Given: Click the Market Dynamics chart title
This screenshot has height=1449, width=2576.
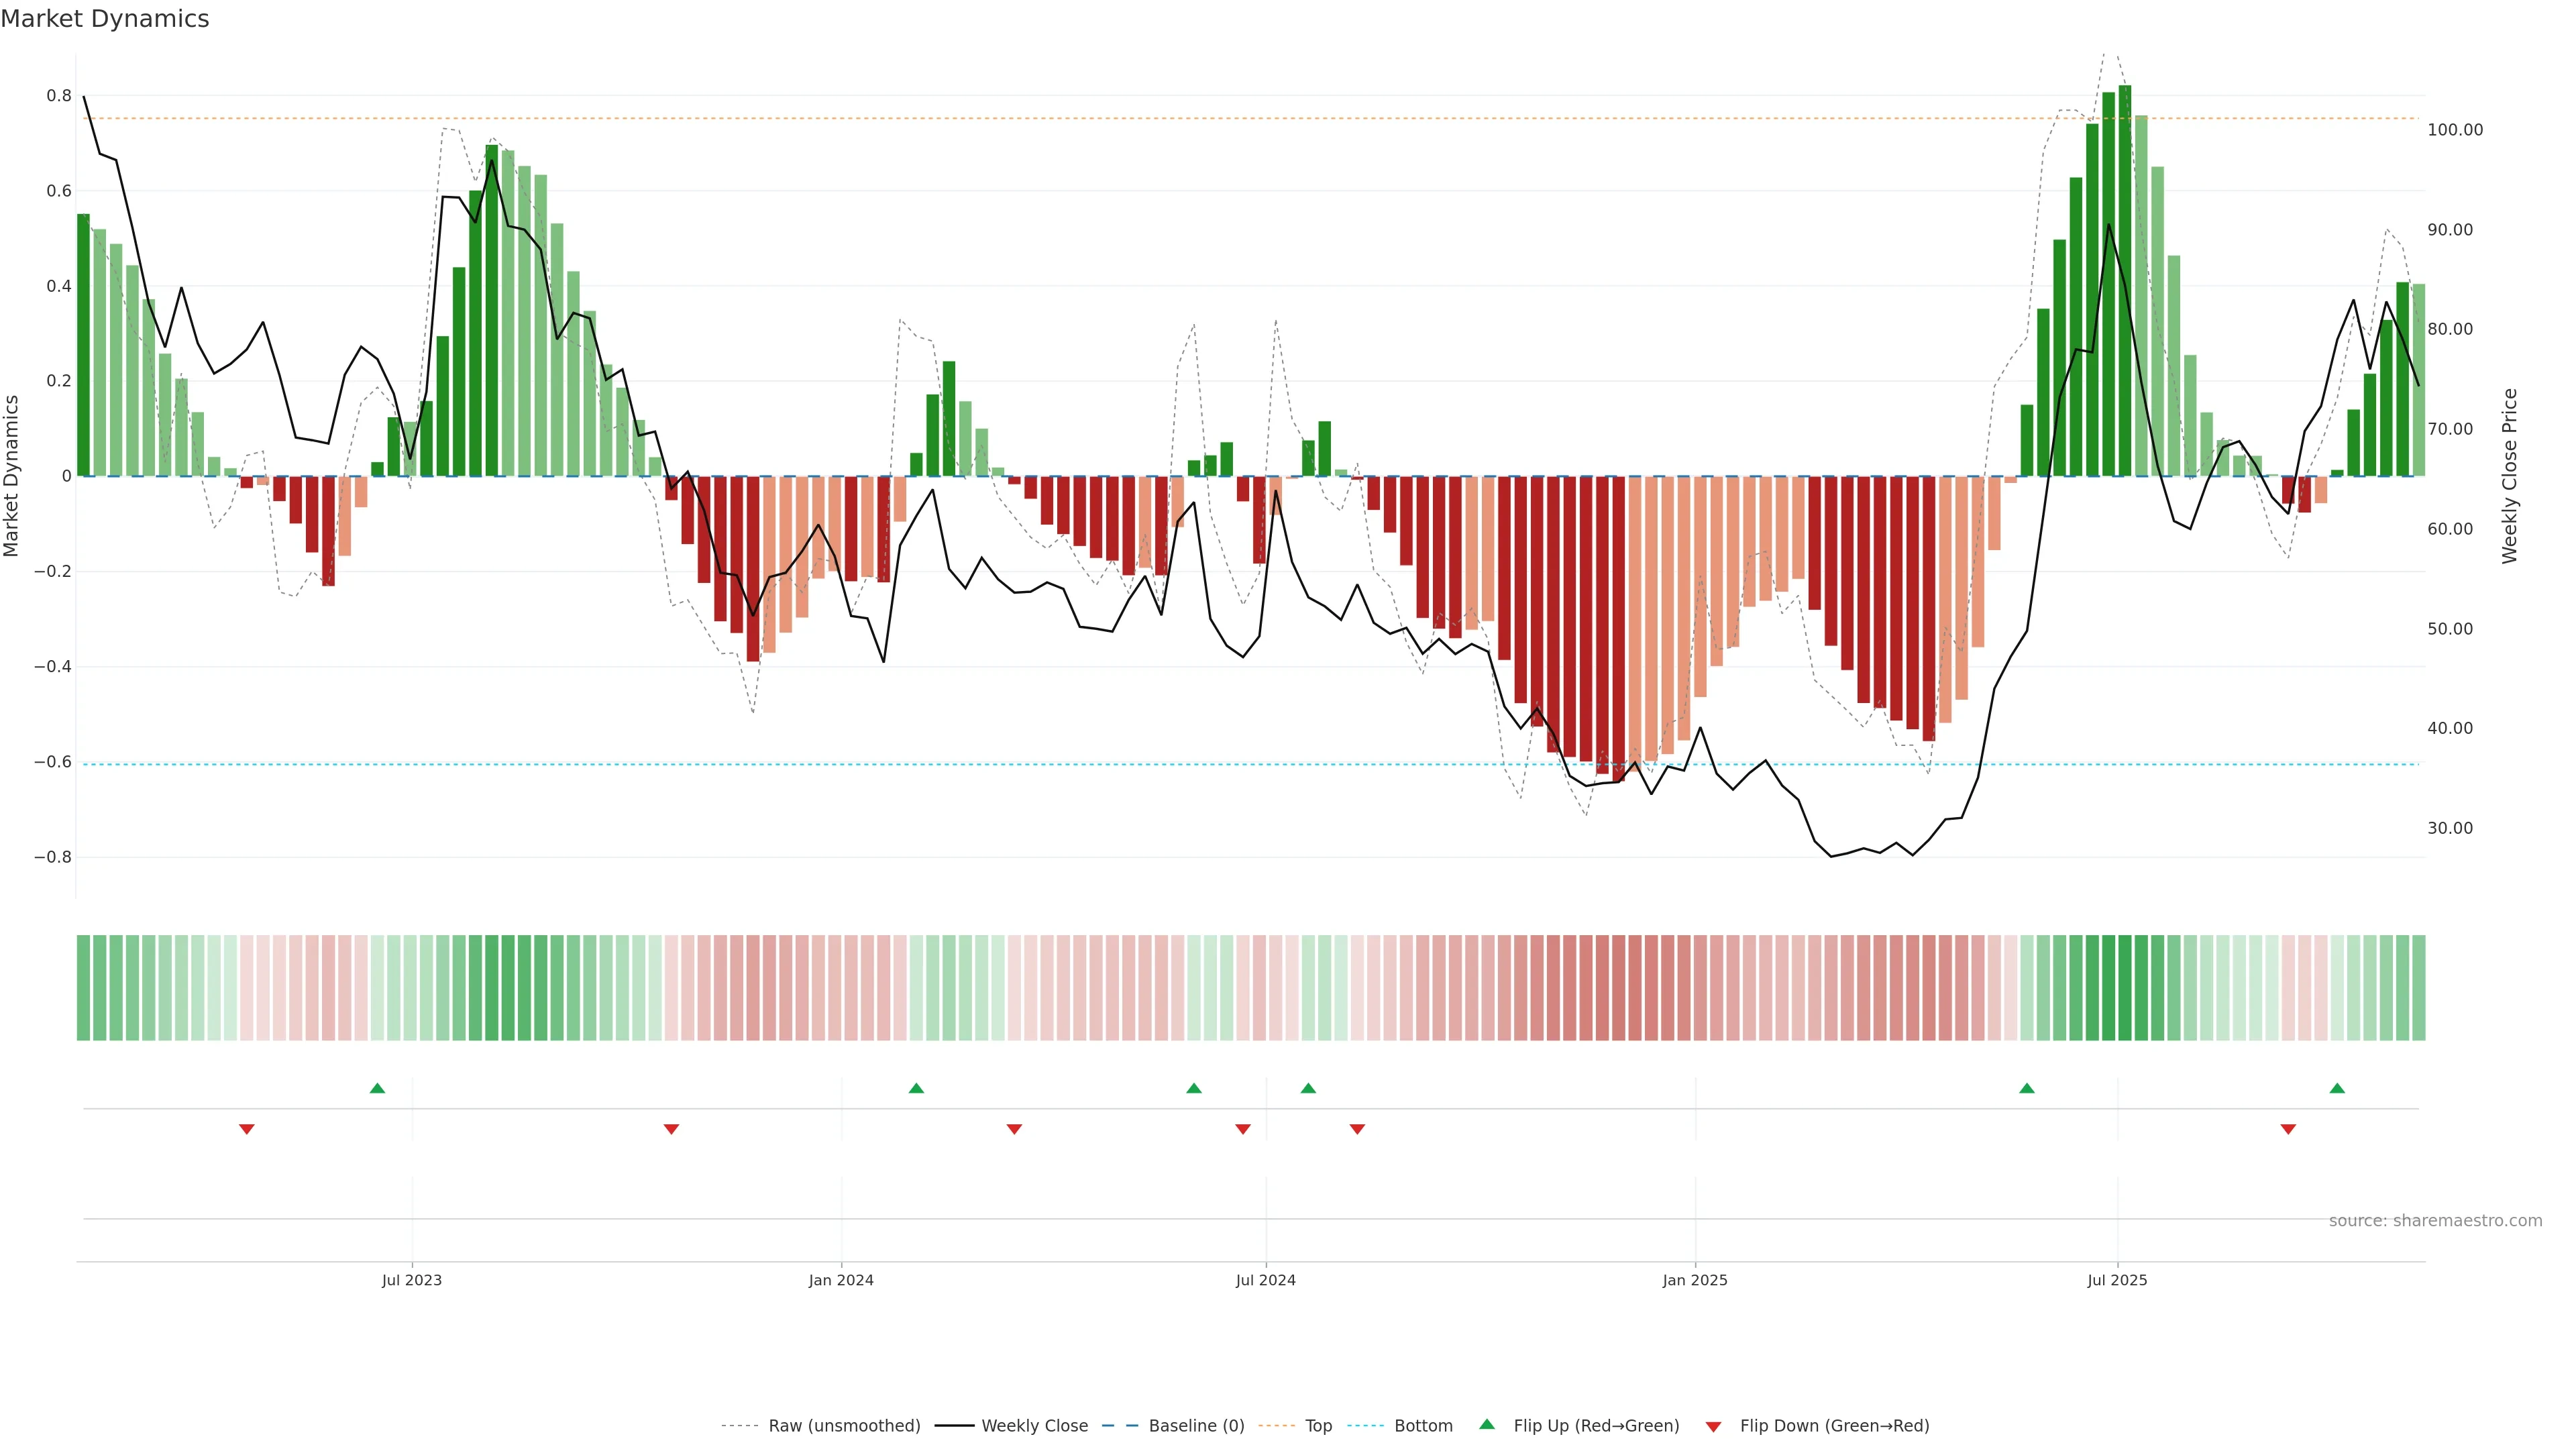Looking at the screenshot, I should coord(105,19).
